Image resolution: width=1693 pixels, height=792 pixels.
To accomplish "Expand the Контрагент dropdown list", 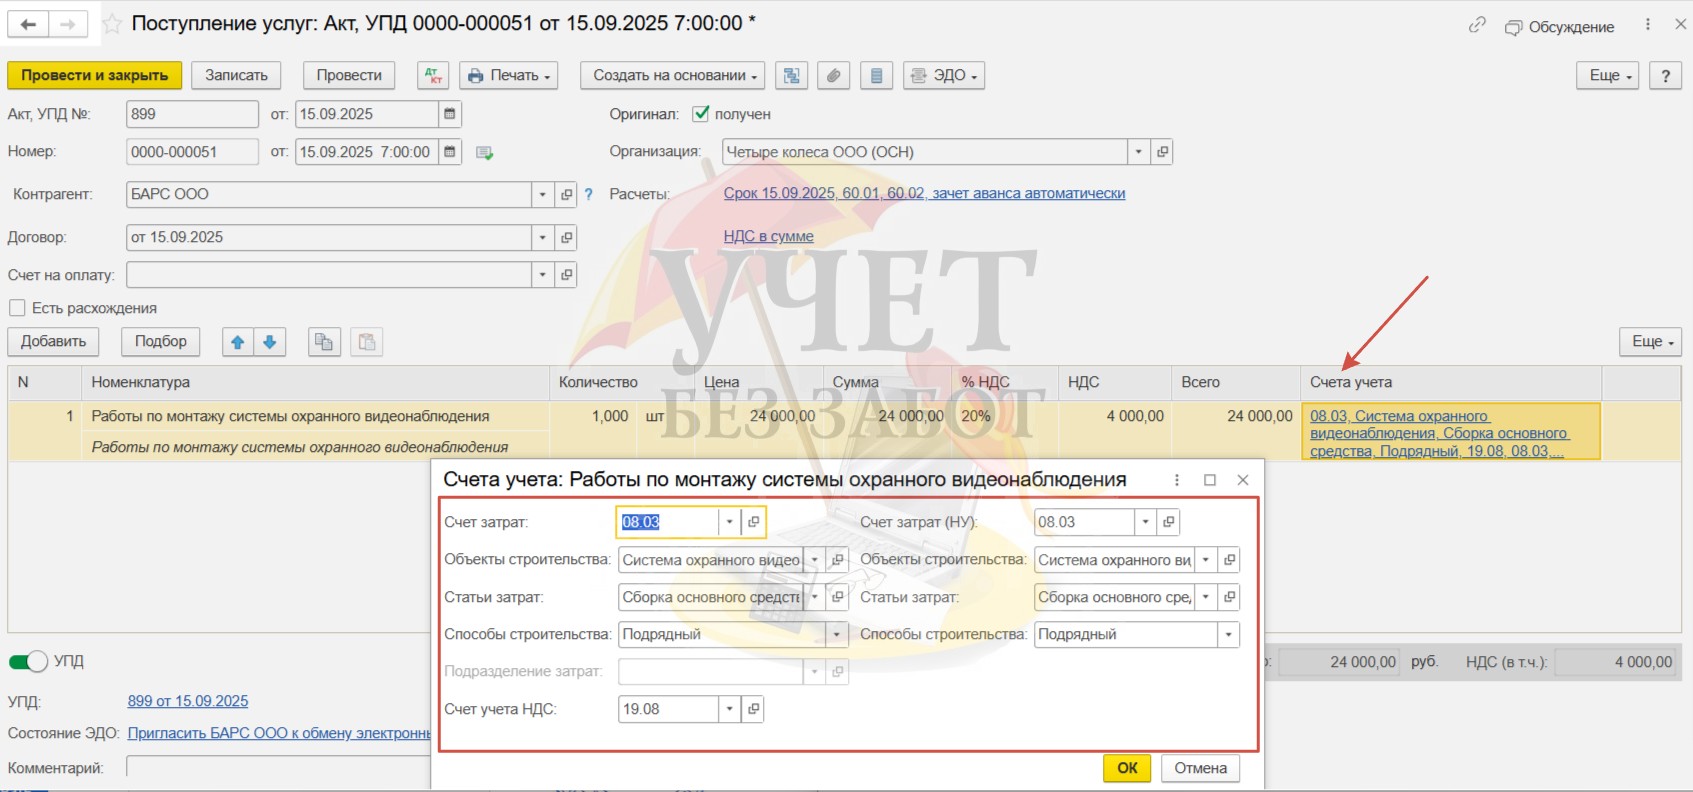I will (x=542, y=195).
